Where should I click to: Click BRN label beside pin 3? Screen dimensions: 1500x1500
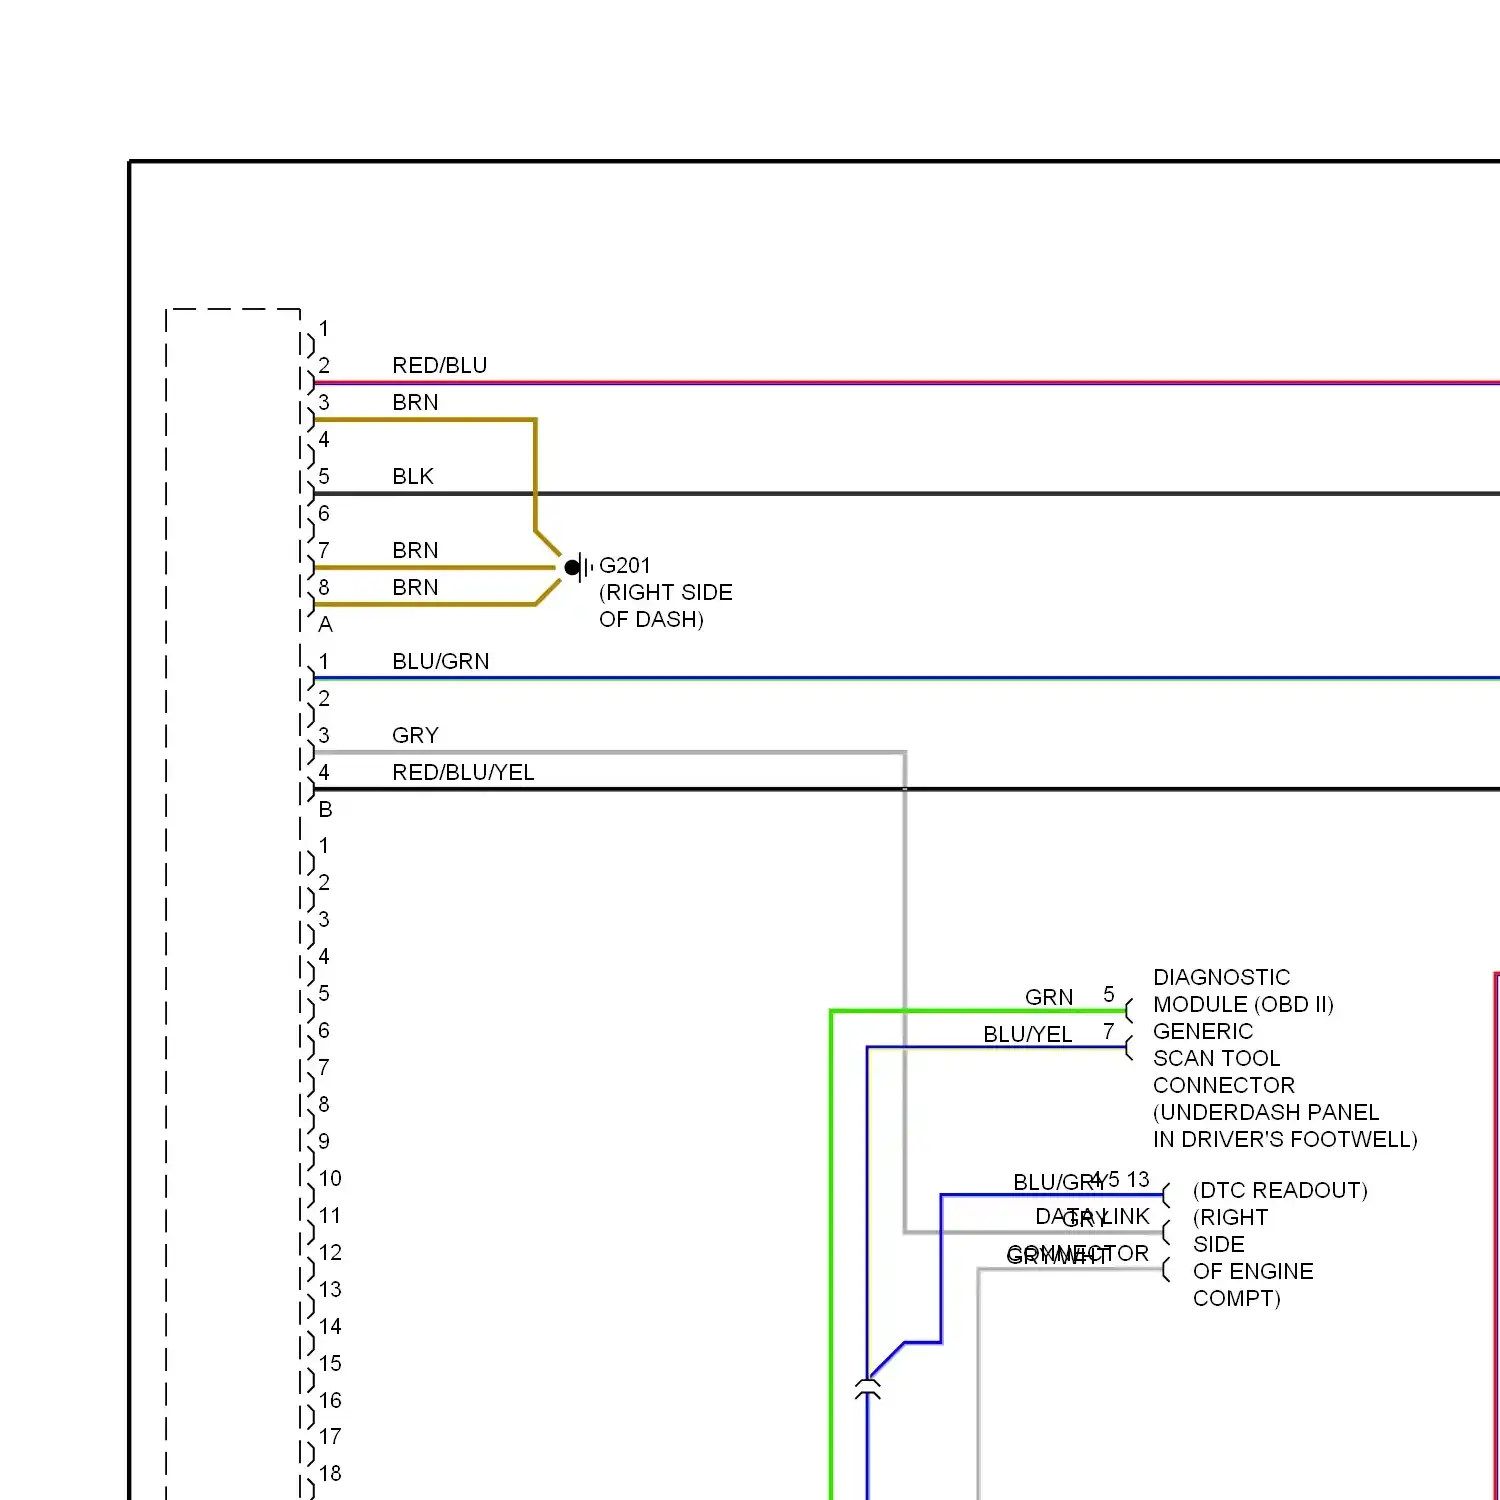[415, 402]
